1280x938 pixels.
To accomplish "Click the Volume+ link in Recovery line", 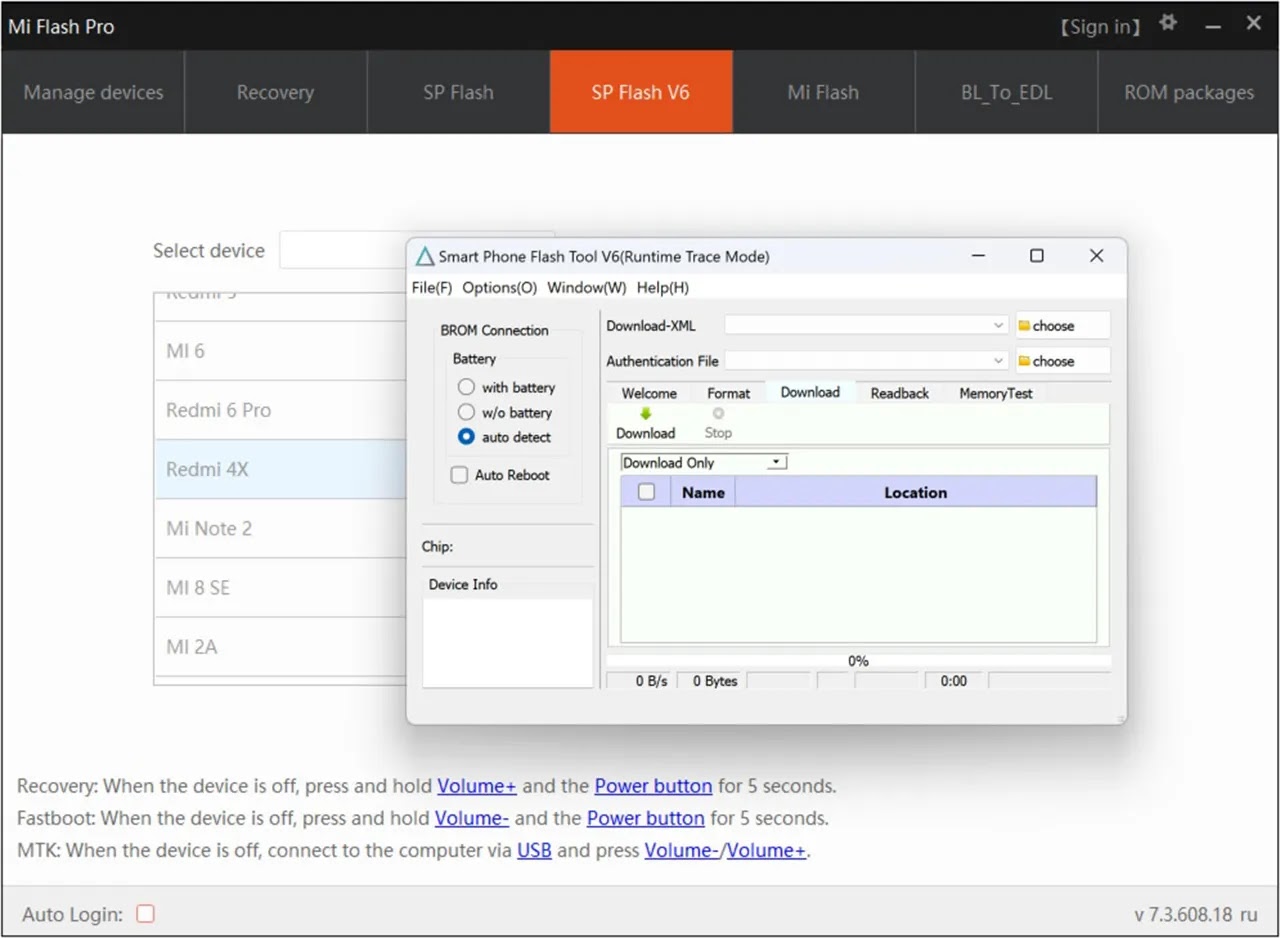I will point(477,786).
